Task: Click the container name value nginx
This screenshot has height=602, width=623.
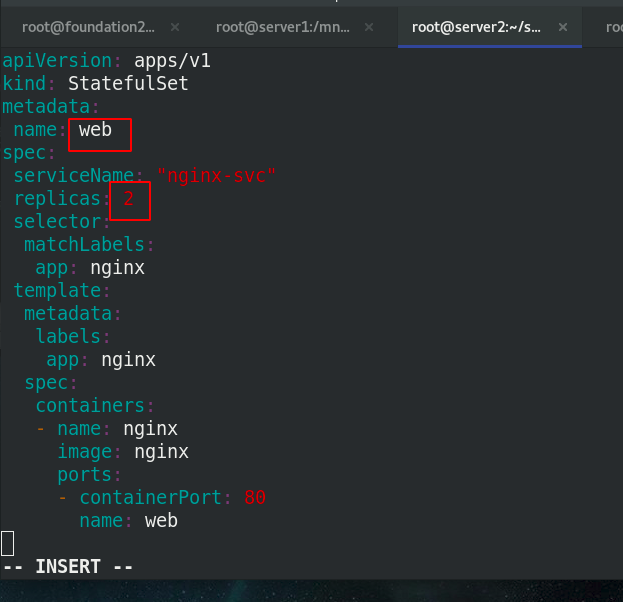Action: (150, 429)
